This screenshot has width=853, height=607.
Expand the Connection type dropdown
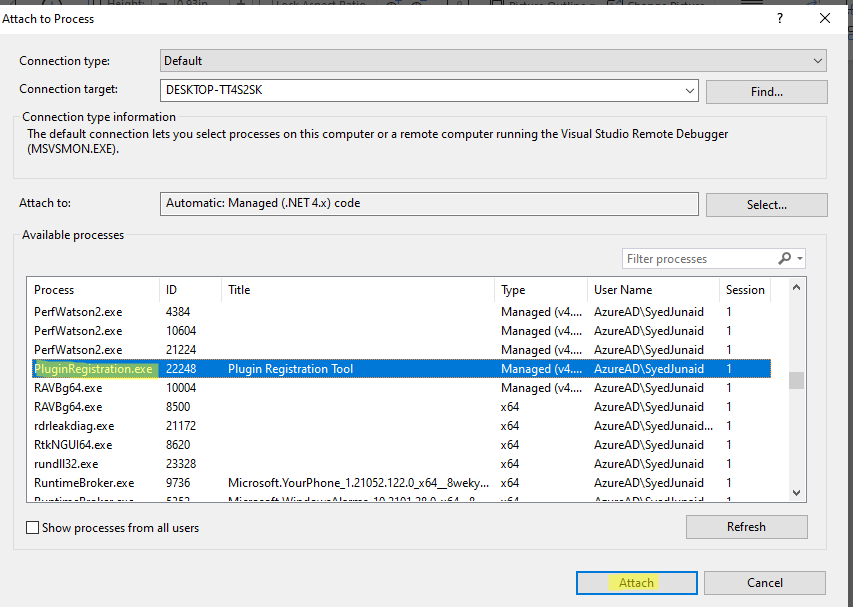point(818,61)
